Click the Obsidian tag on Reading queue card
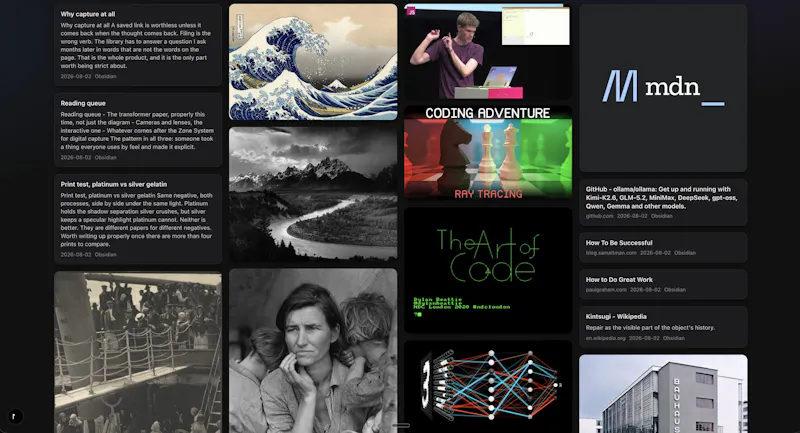800x433 pixels. click(105, 157)
